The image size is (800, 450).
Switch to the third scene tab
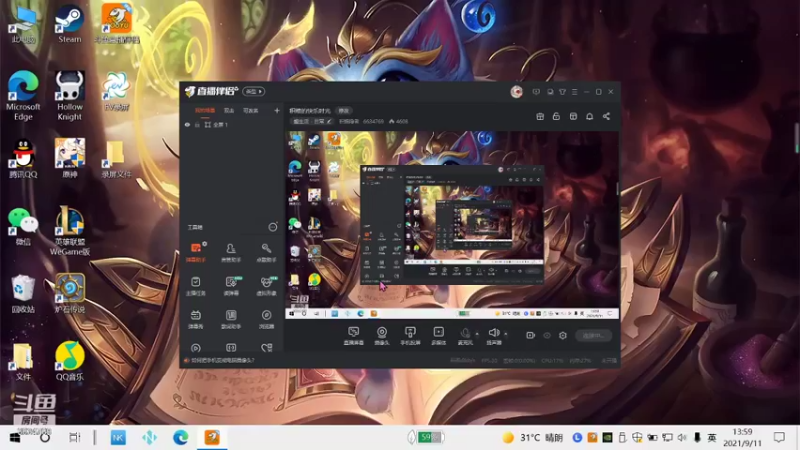(x=251, y=110)
